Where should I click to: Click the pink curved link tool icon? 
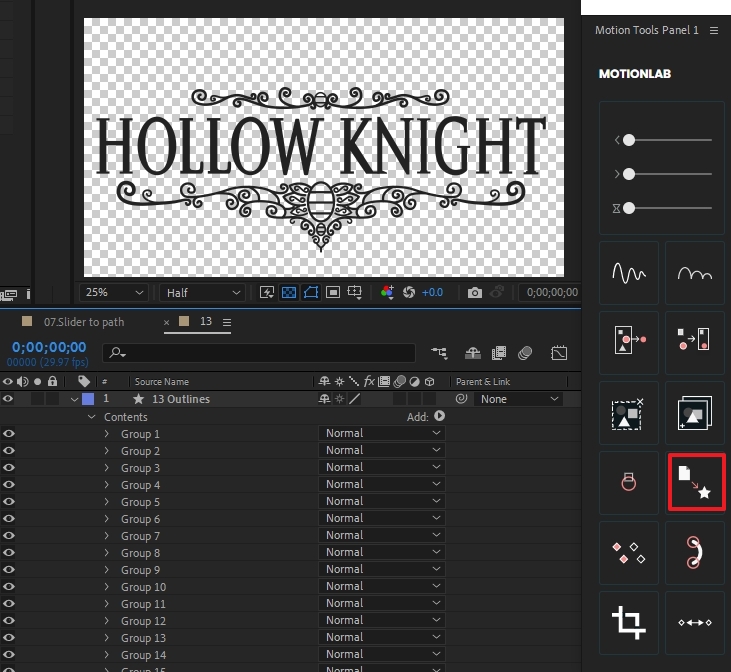pos(695,553)
